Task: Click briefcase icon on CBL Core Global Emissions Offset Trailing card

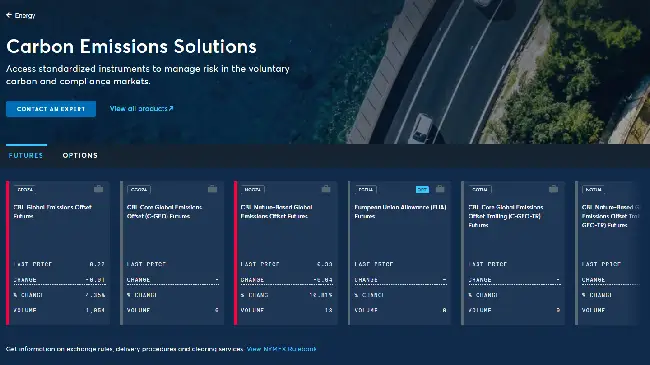Action: 553,189
